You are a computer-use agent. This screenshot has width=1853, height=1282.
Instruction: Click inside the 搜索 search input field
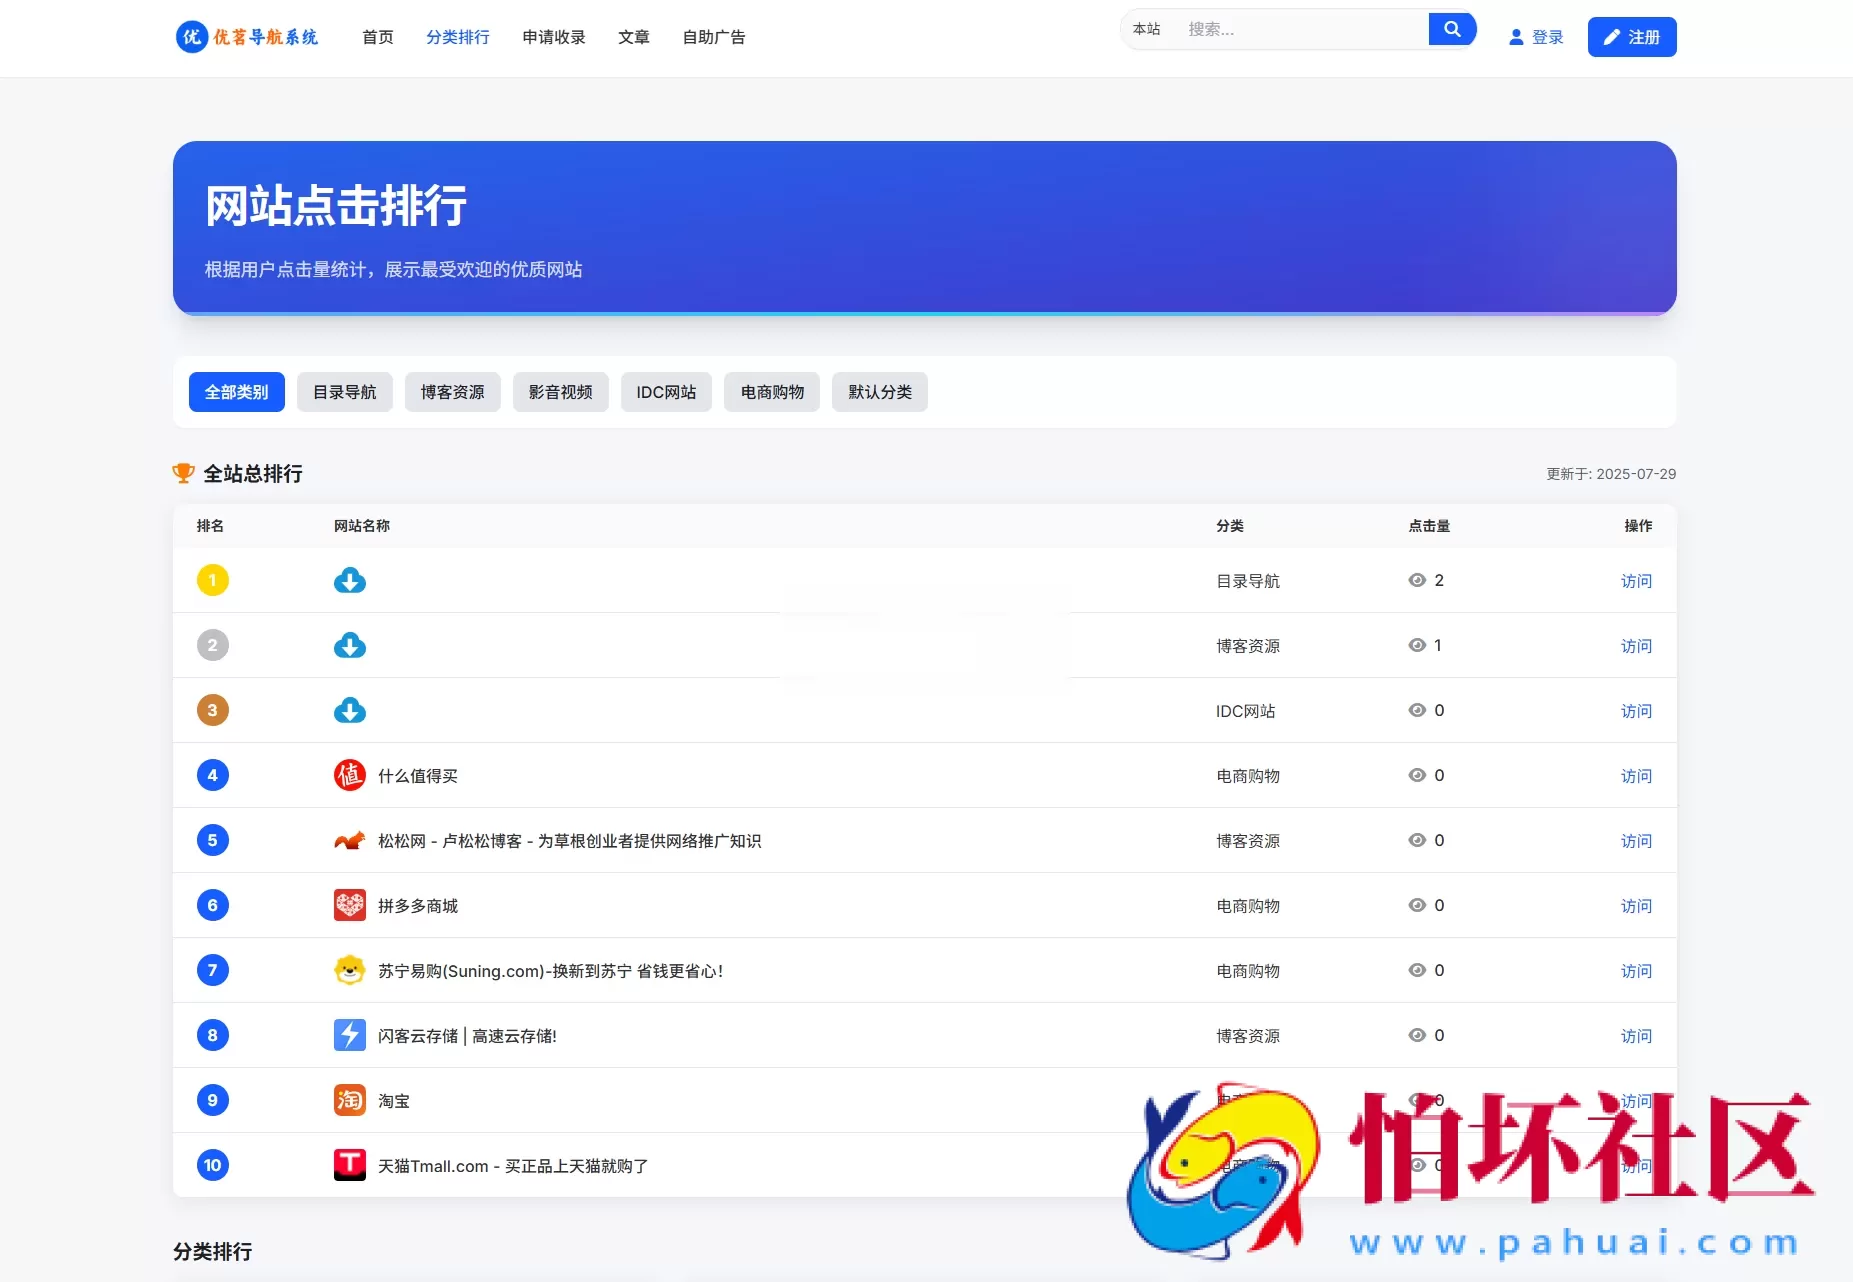(1290, 29)
